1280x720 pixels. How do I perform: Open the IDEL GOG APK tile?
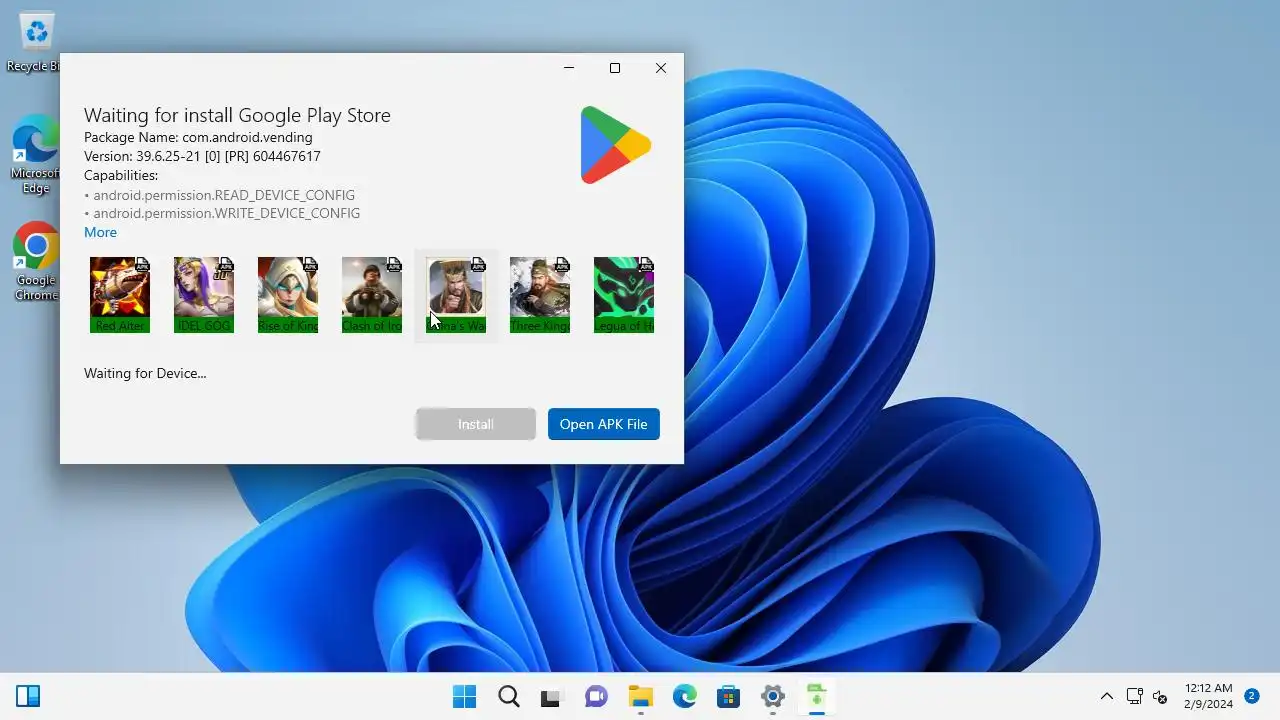[204, 295]
